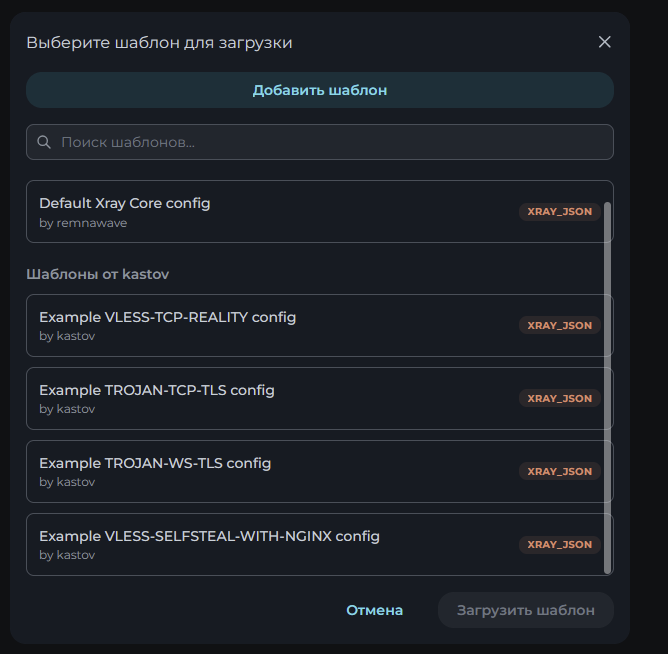Image resolution: width=668 pixels, height=654 pixels.
Task: Click XRAY_JSON badge on Default Xray Core config
Action: [x=560, y=212]
